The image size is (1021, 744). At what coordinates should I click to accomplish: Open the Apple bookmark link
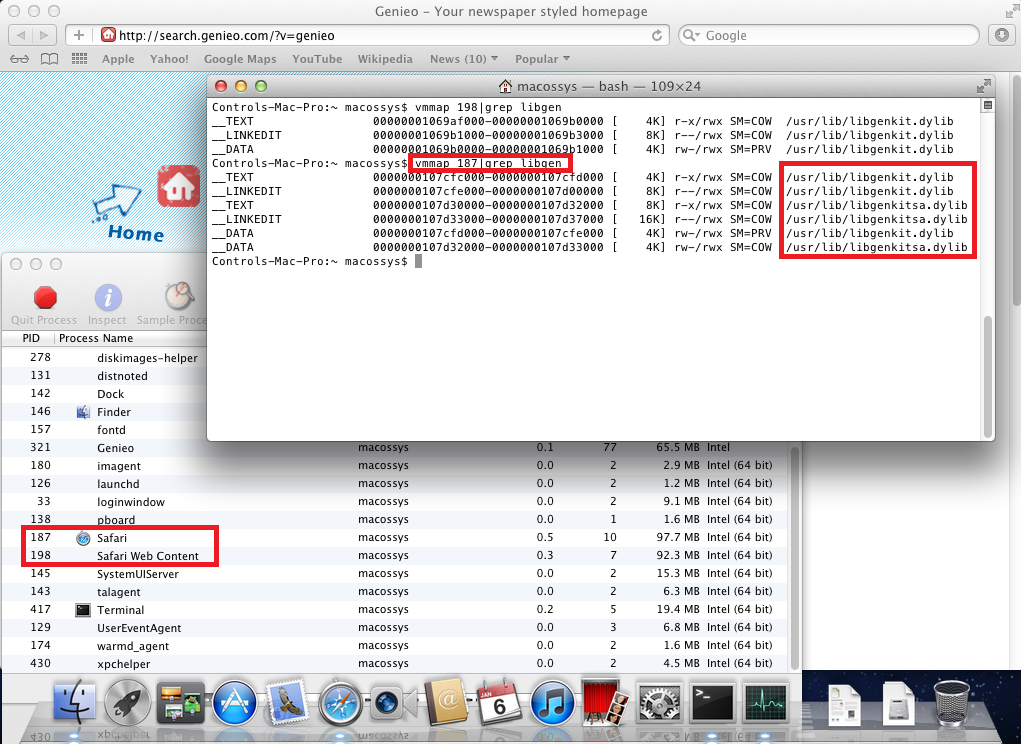(x=118, y=59)
